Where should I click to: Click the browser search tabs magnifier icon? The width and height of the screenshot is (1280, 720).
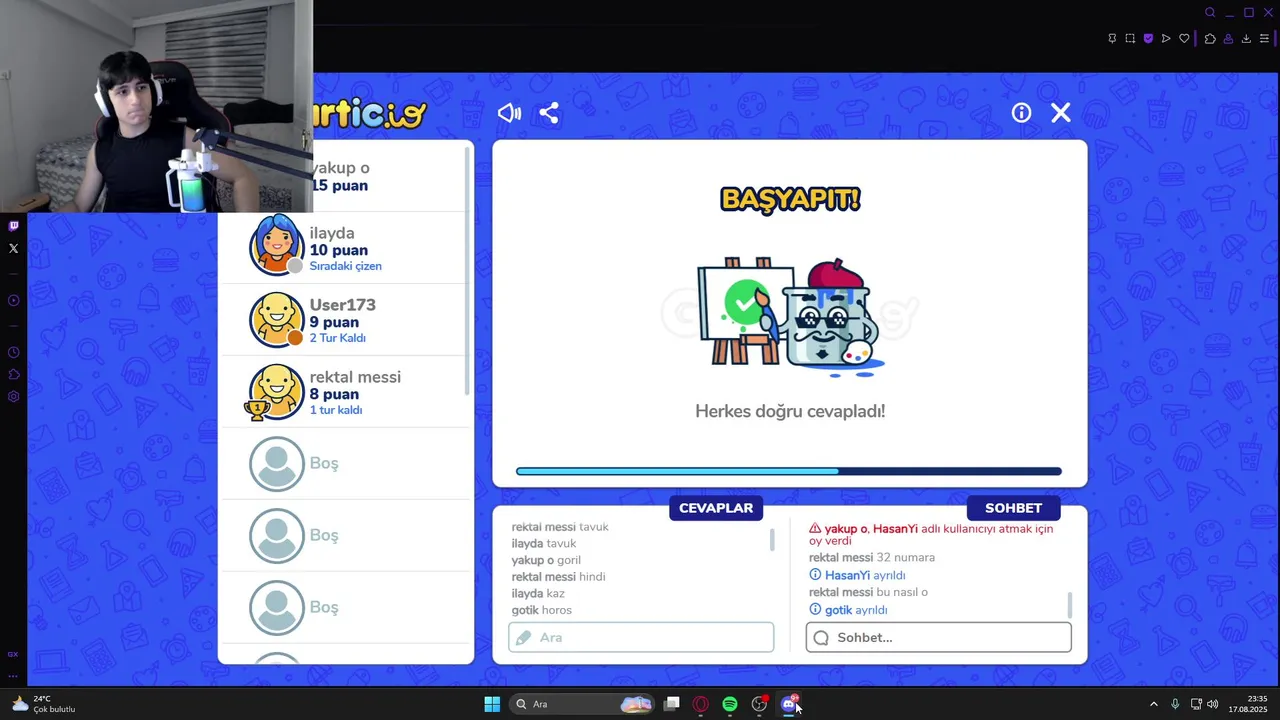[1210, 13]
